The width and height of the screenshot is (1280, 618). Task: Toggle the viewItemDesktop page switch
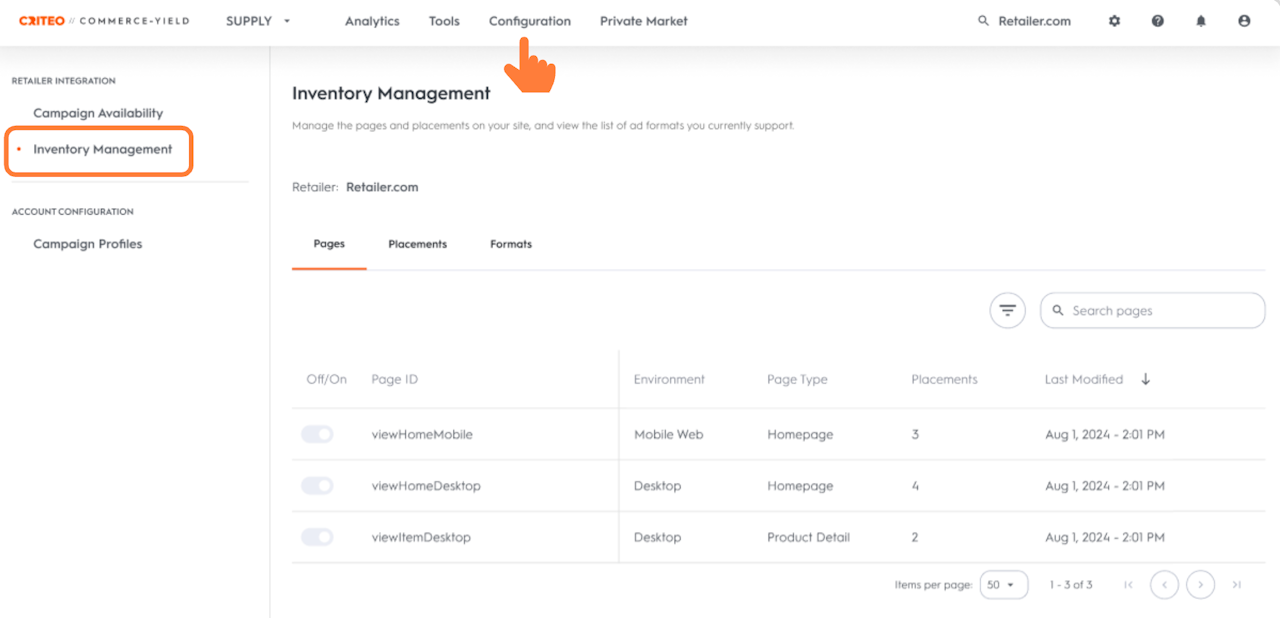[x=317, y=537]
